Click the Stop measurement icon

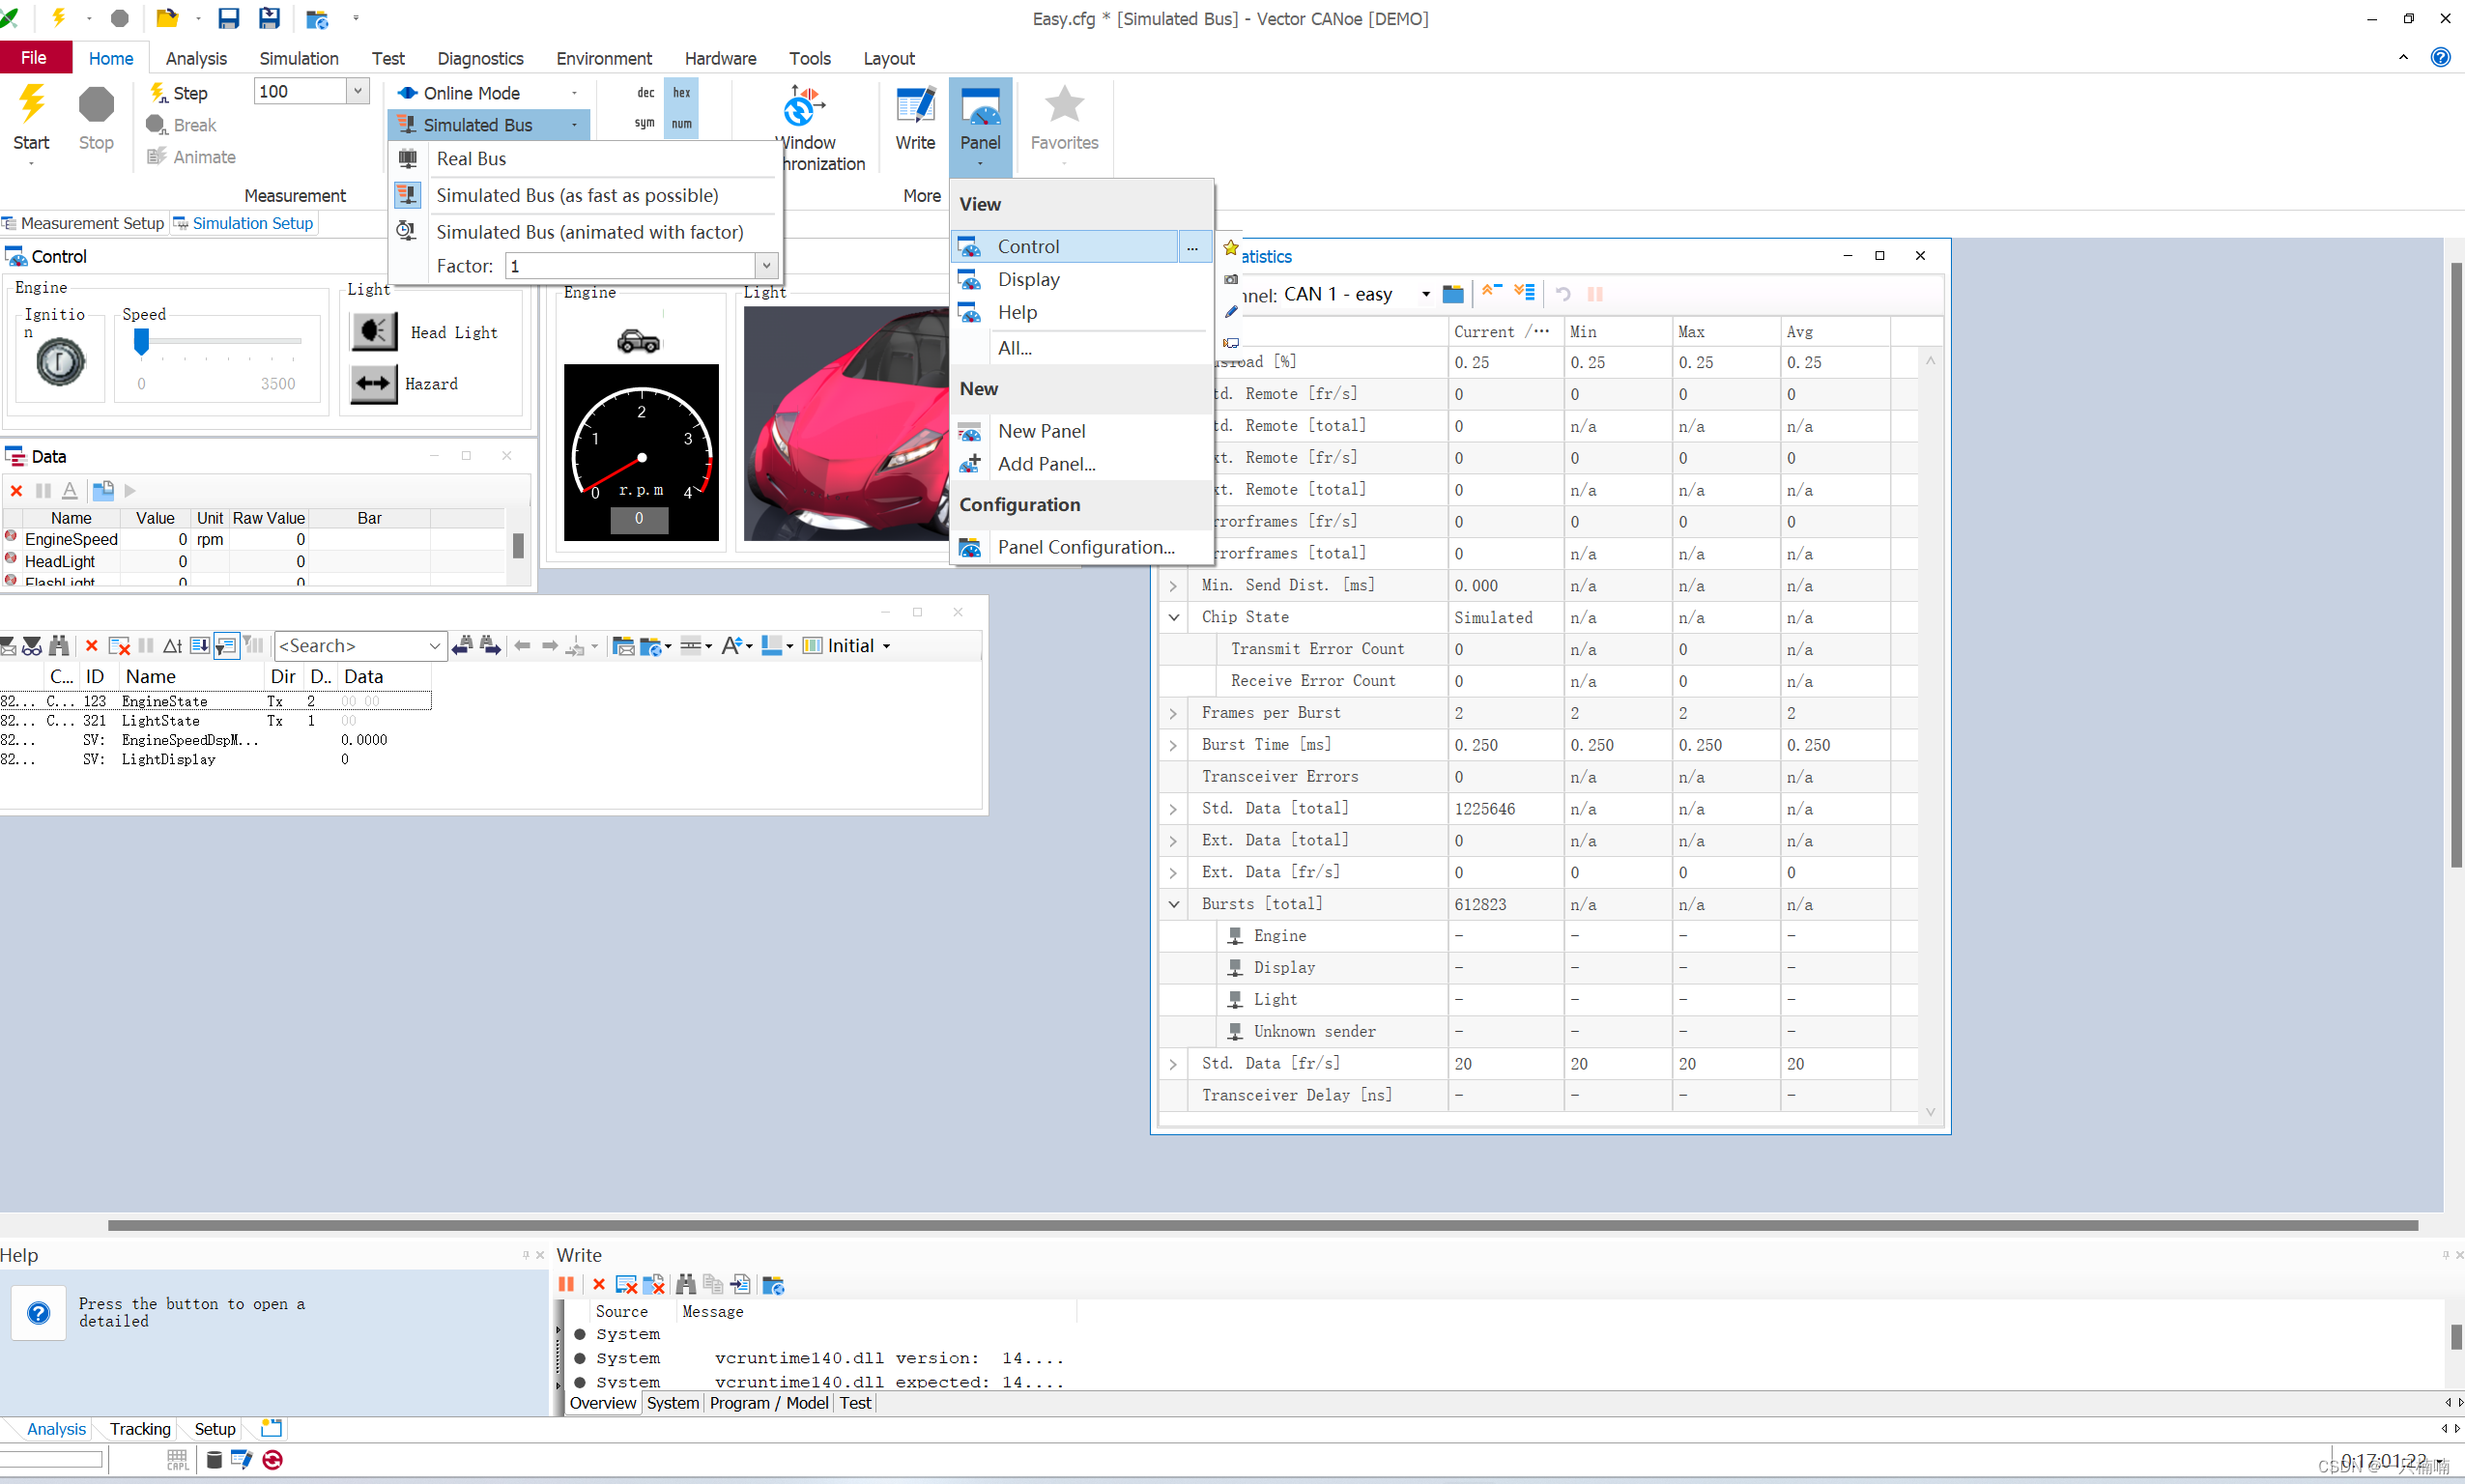(96, 105)
